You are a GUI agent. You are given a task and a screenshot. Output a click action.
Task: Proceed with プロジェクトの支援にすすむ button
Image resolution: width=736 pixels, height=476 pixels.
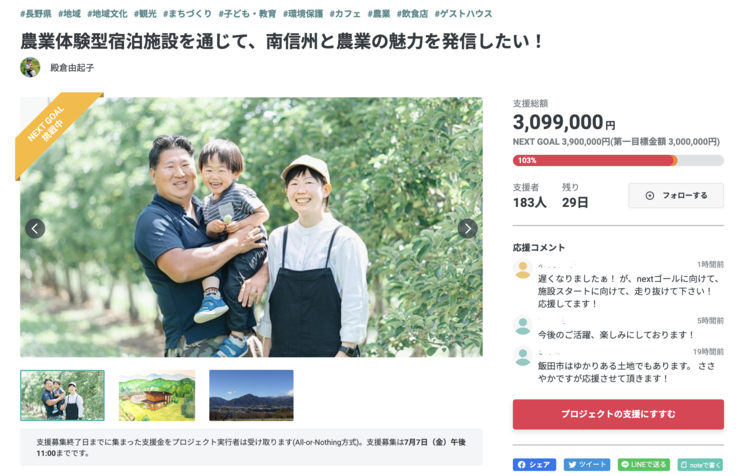point(618,414)
